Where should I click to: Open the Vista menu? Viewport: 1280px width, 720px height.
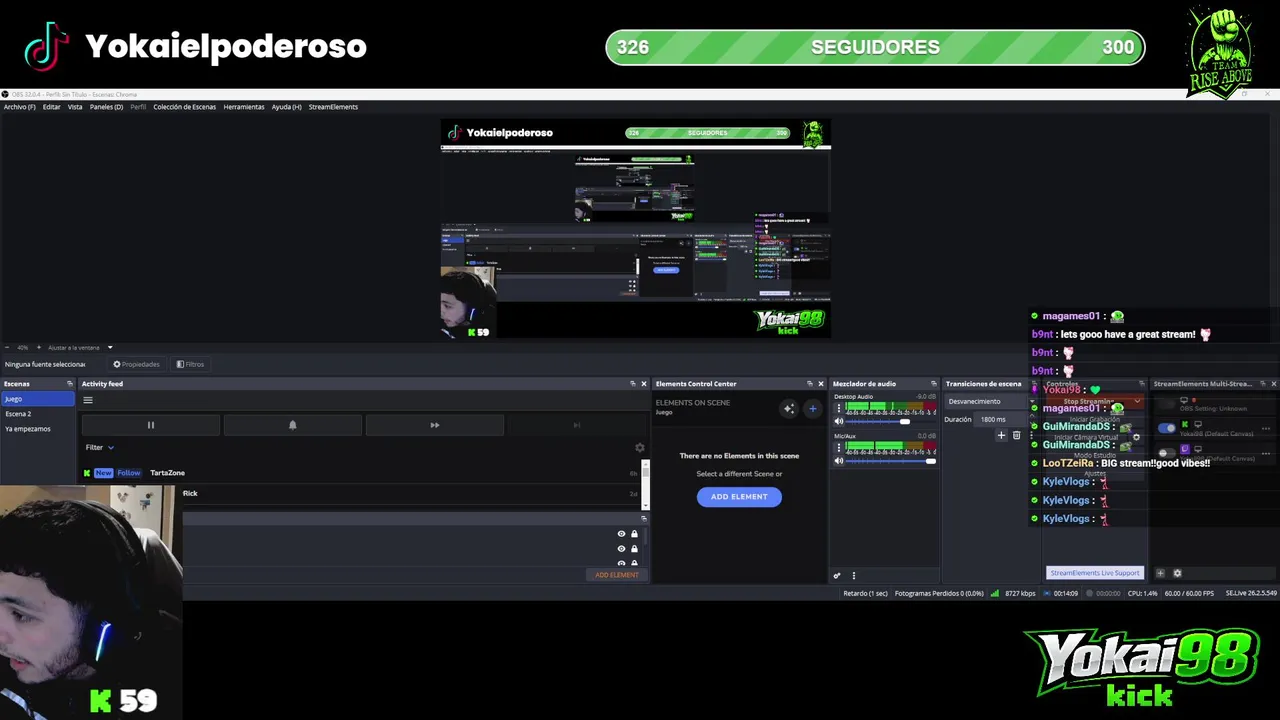pyautogui.click(x=75, y=107)
